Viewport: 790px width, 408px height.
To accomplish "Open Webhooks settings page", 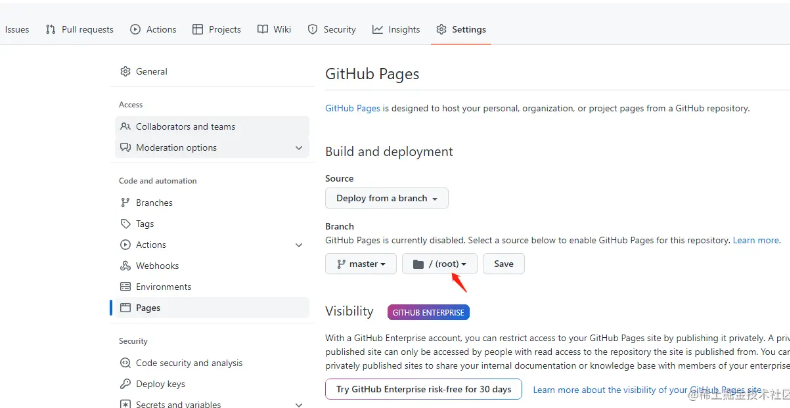I will click(x=212, y=266).
